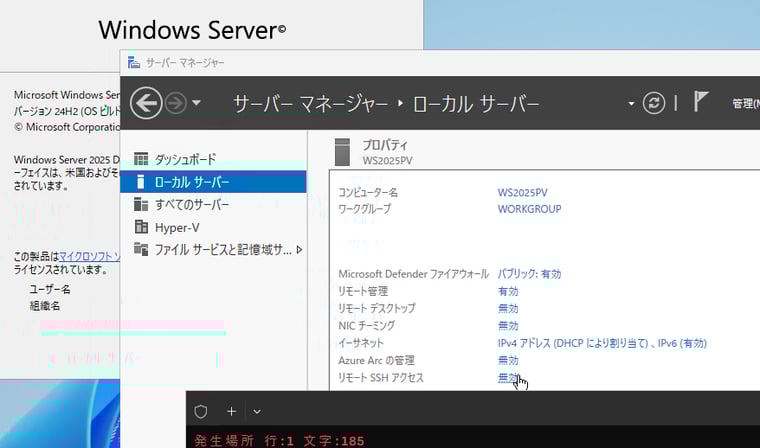Click the NIC チーミング value 無効
Viewport: 760px width, 448px height.
[508, 326]
